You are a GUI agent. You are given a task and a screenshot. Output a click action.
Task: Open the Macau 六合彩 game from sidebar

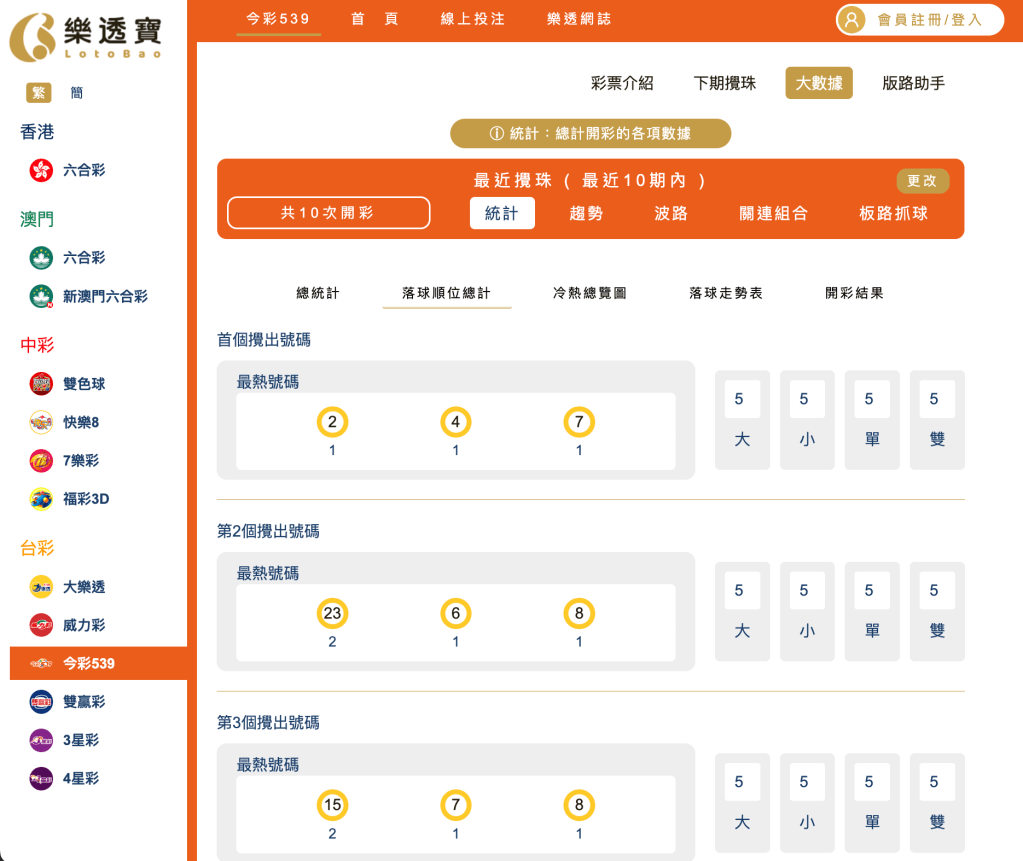pos(40,256)
